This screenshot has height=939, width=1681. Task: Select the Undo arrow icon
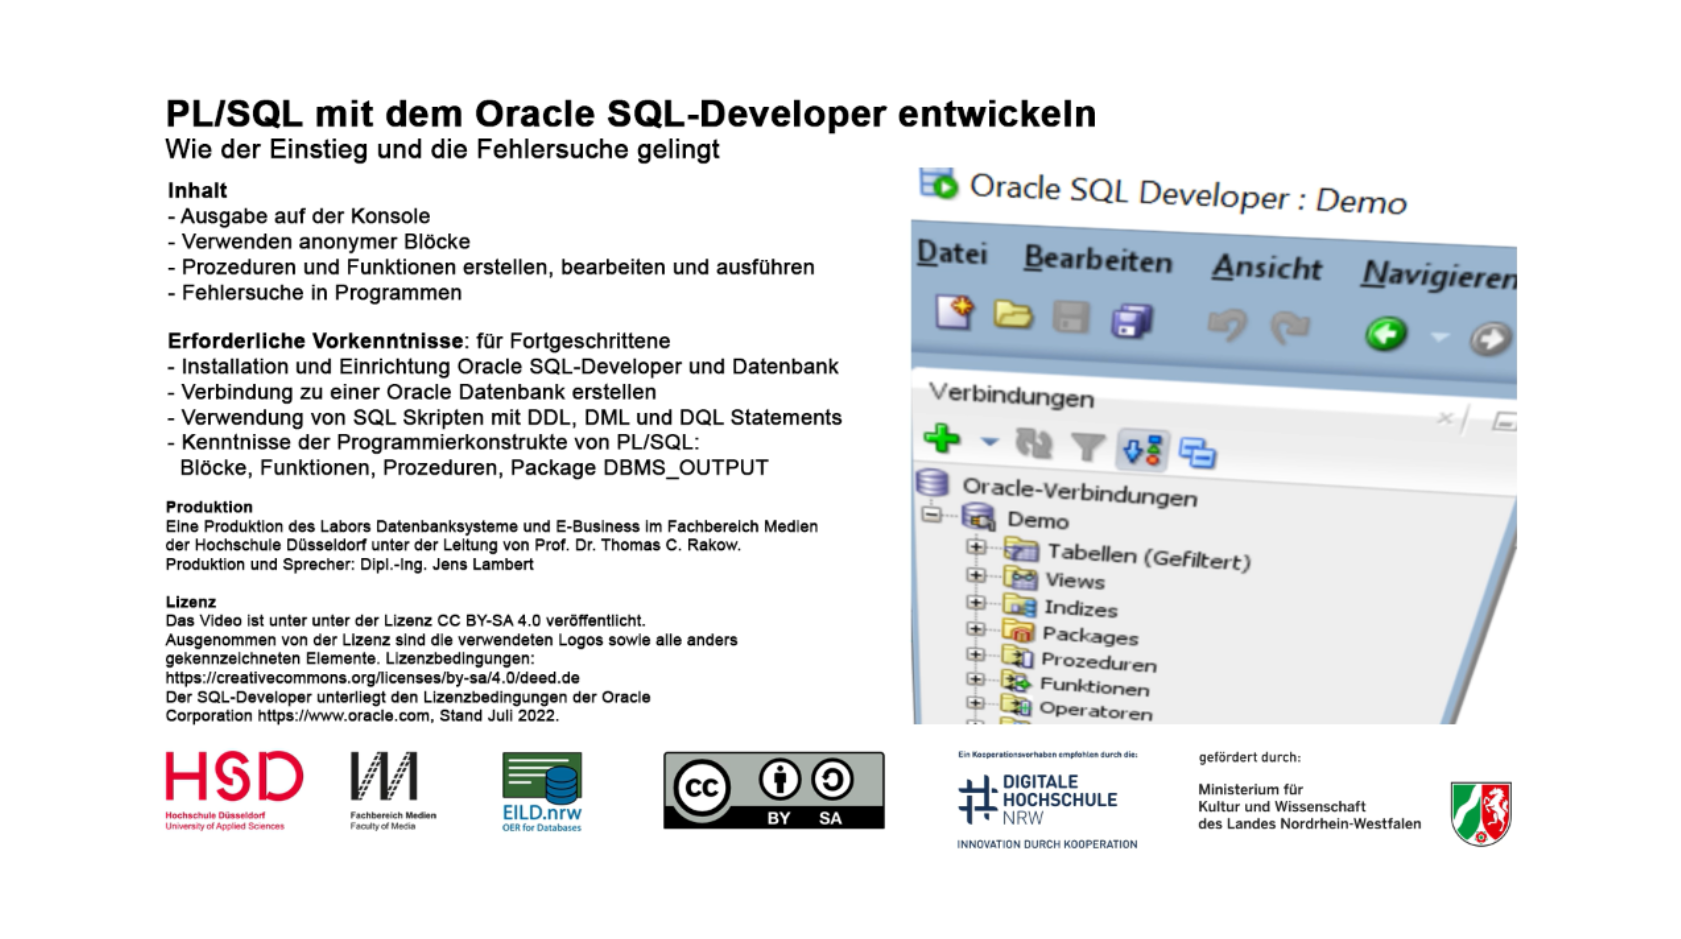coord(1228,327)
